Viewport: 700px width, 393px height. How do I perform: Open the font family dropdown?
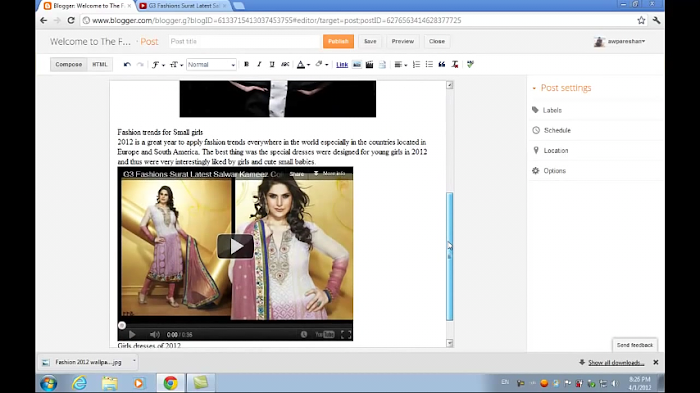click(158, 64)
